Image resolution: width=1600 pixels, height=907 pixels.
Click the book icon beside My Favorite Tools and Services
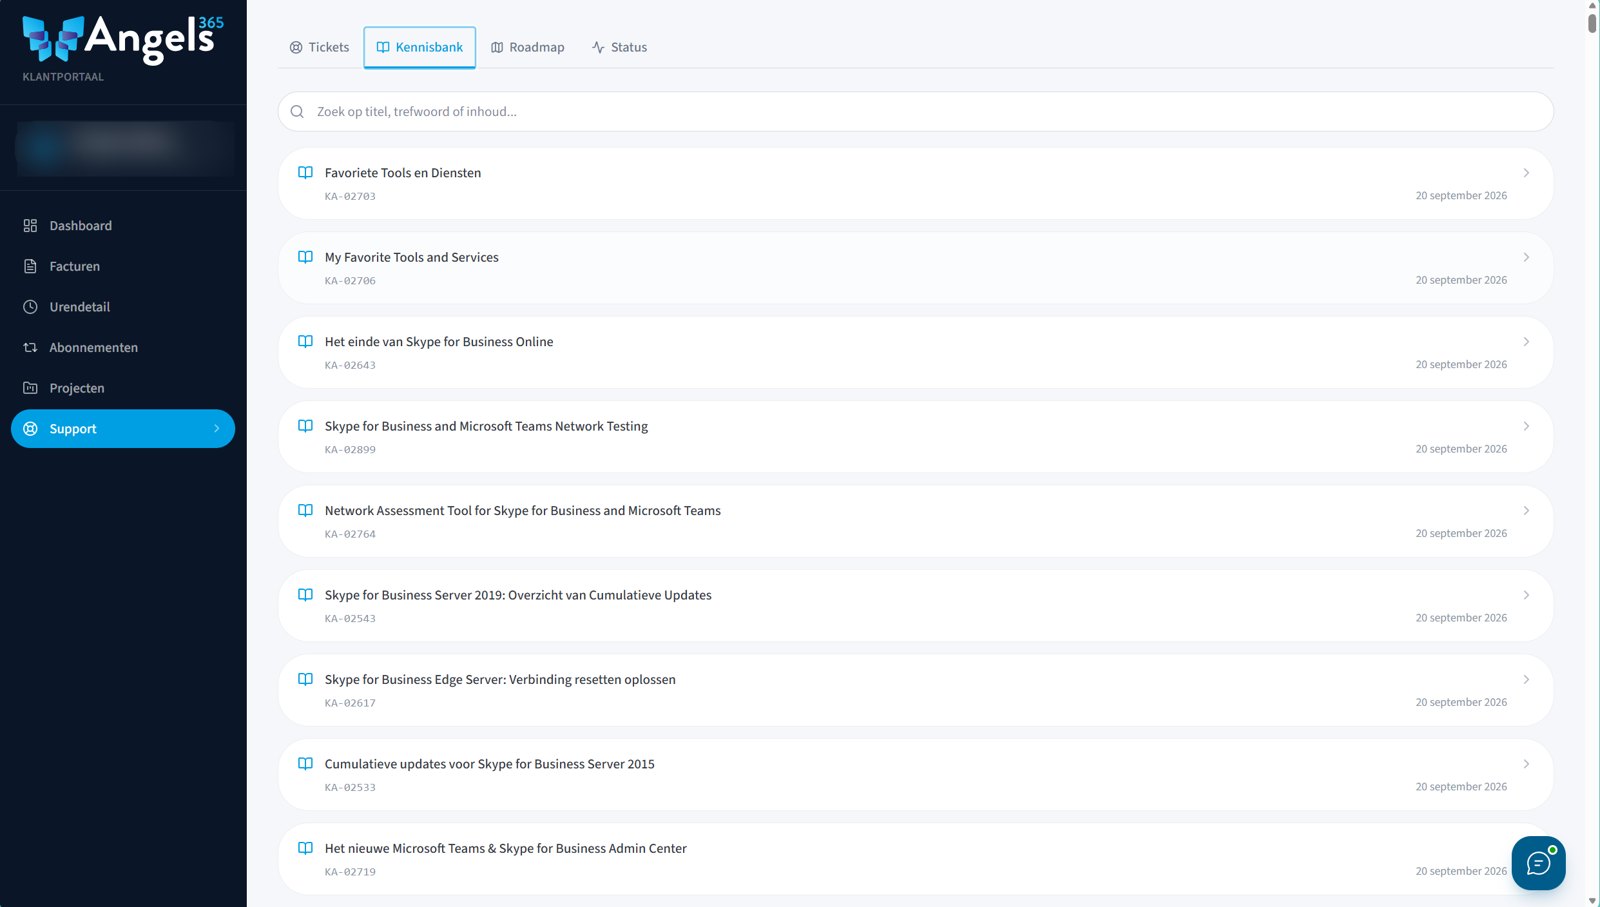306,257
